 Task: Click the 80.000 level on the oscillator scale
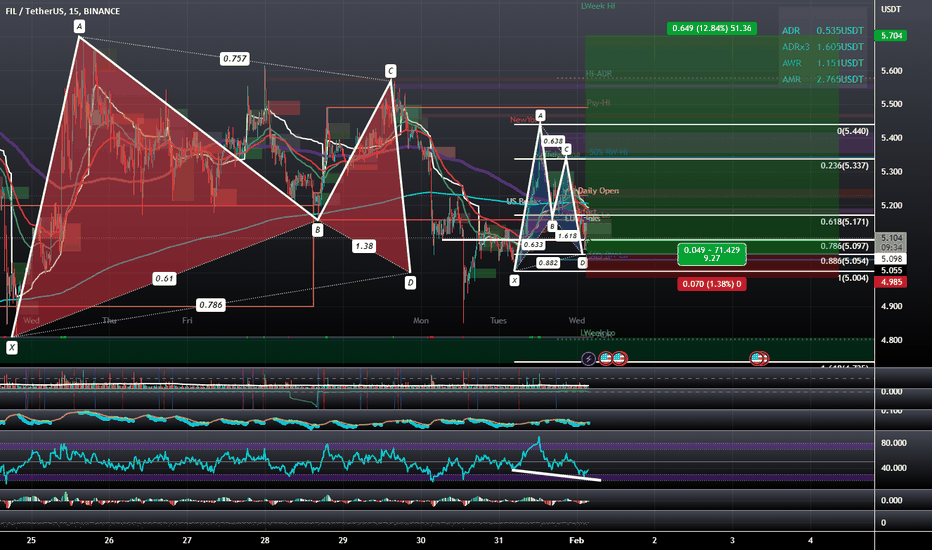[893, 443]
